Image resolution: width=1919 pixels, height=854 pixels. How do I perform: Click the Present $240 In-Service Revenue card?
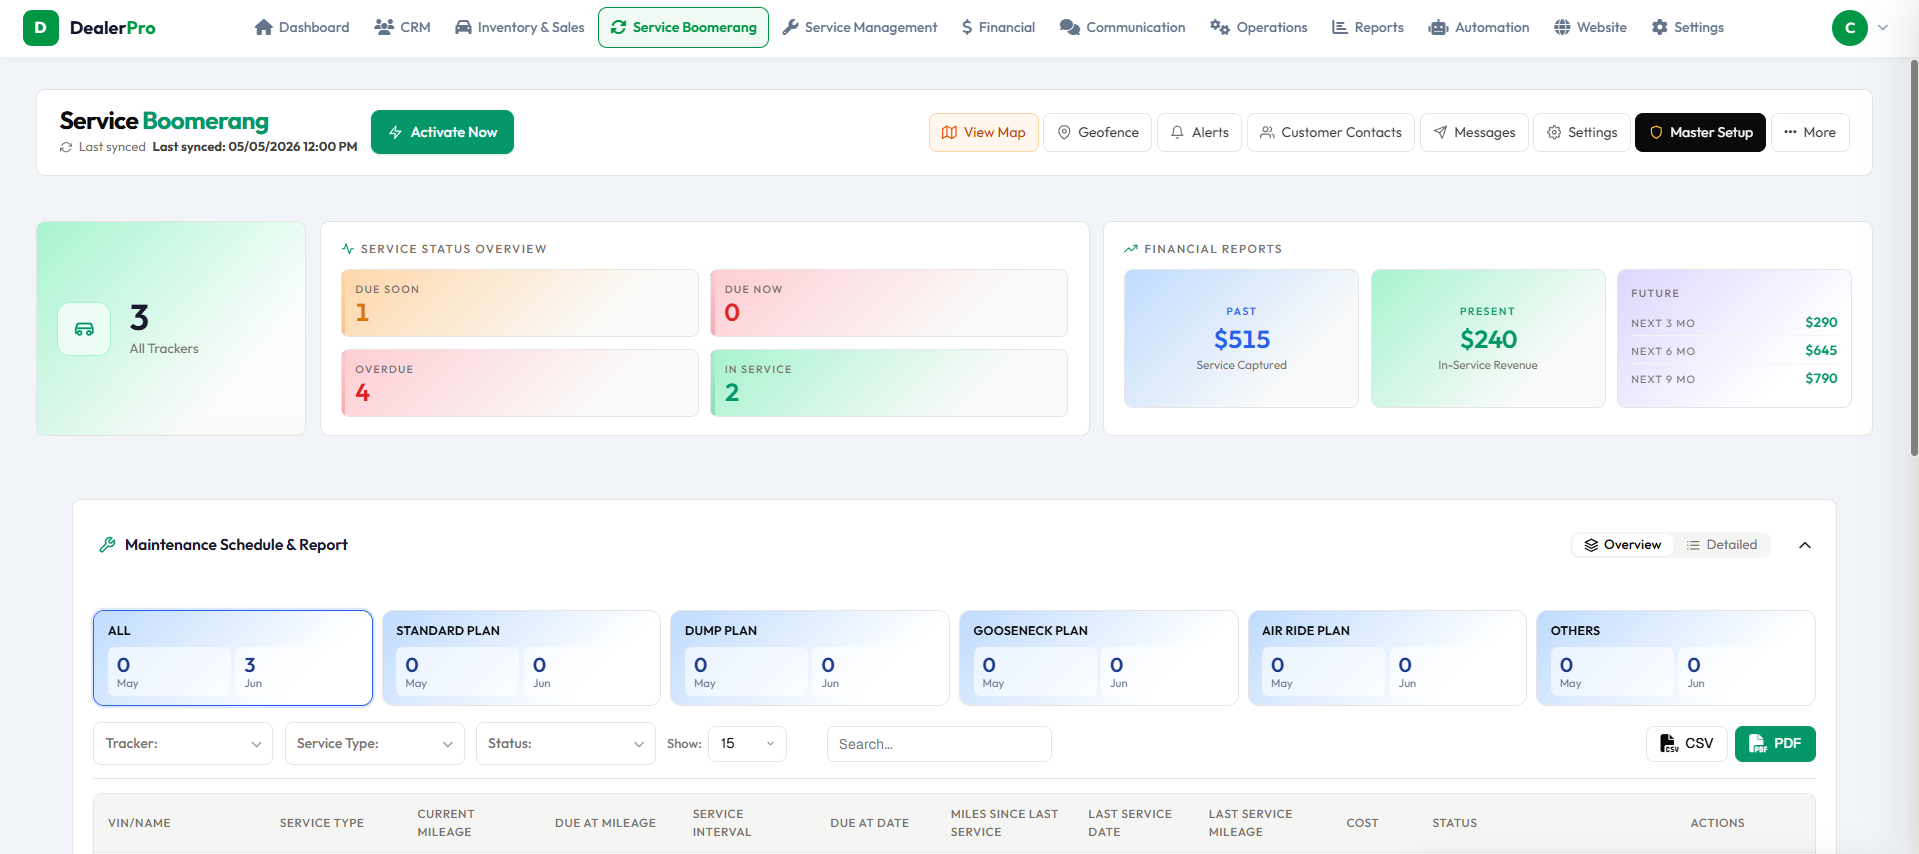1488,338
